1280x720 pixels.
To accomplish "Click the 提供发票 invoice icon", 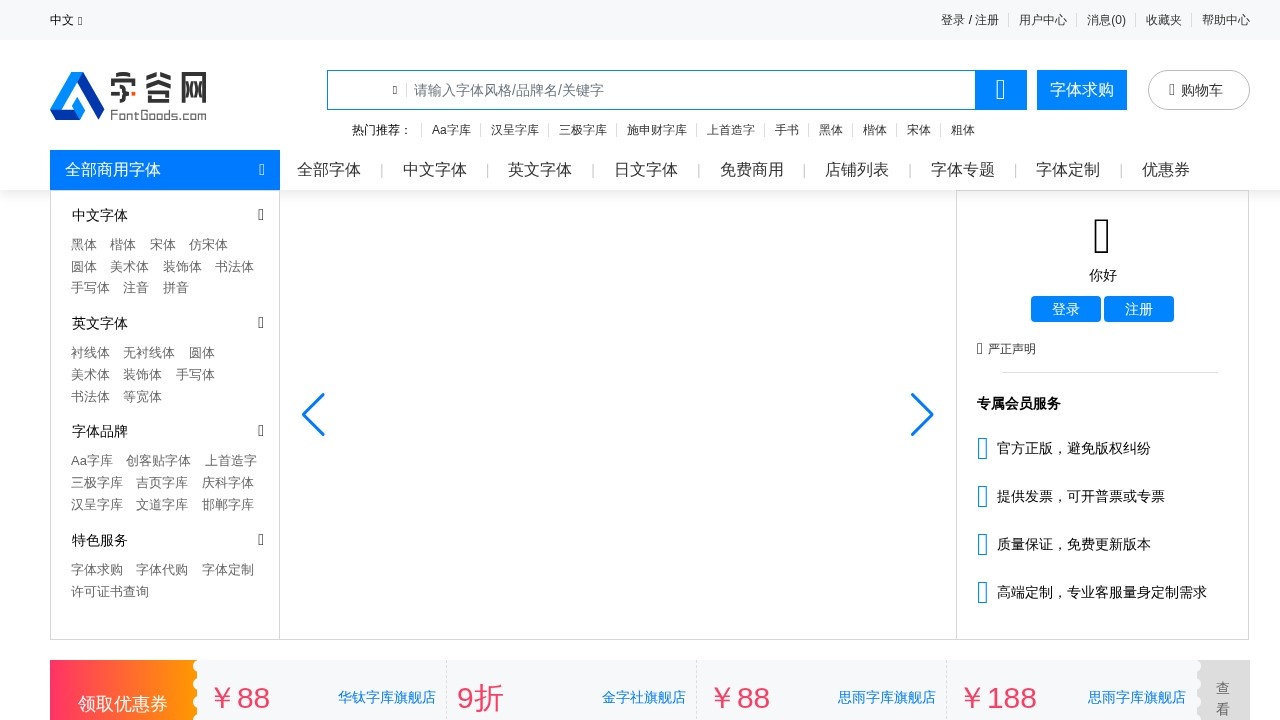I will 982,496.
